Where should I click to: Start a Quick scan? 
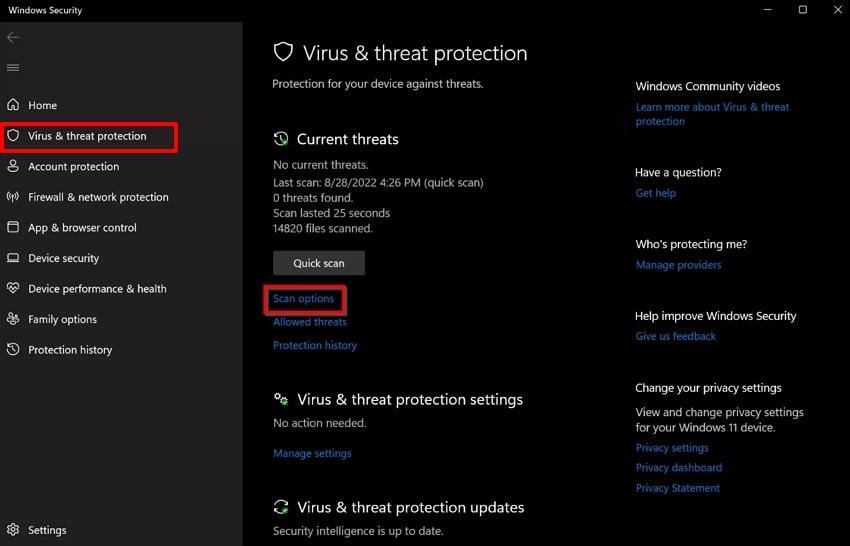click(318, 263)
